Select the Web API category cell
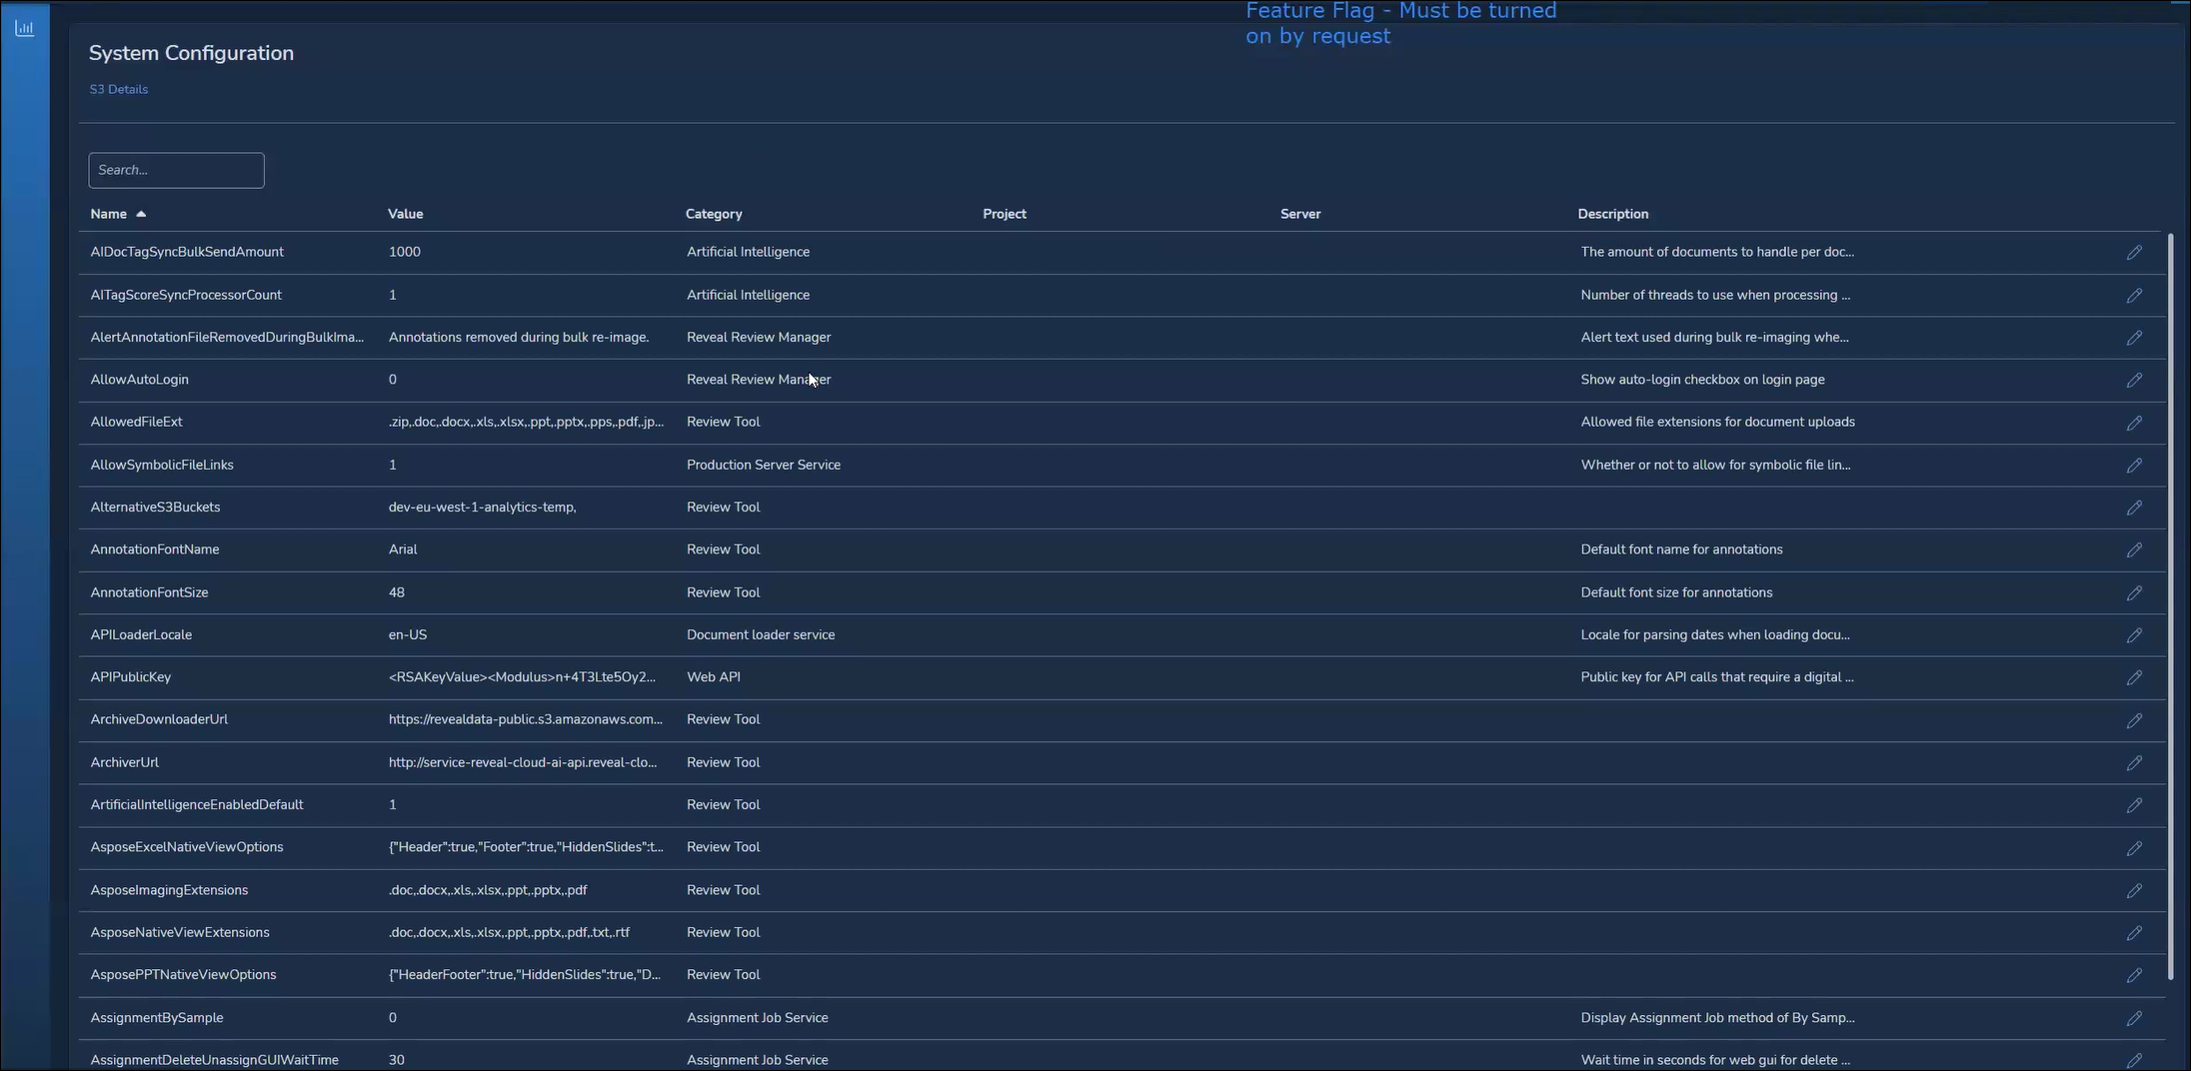 713,677
